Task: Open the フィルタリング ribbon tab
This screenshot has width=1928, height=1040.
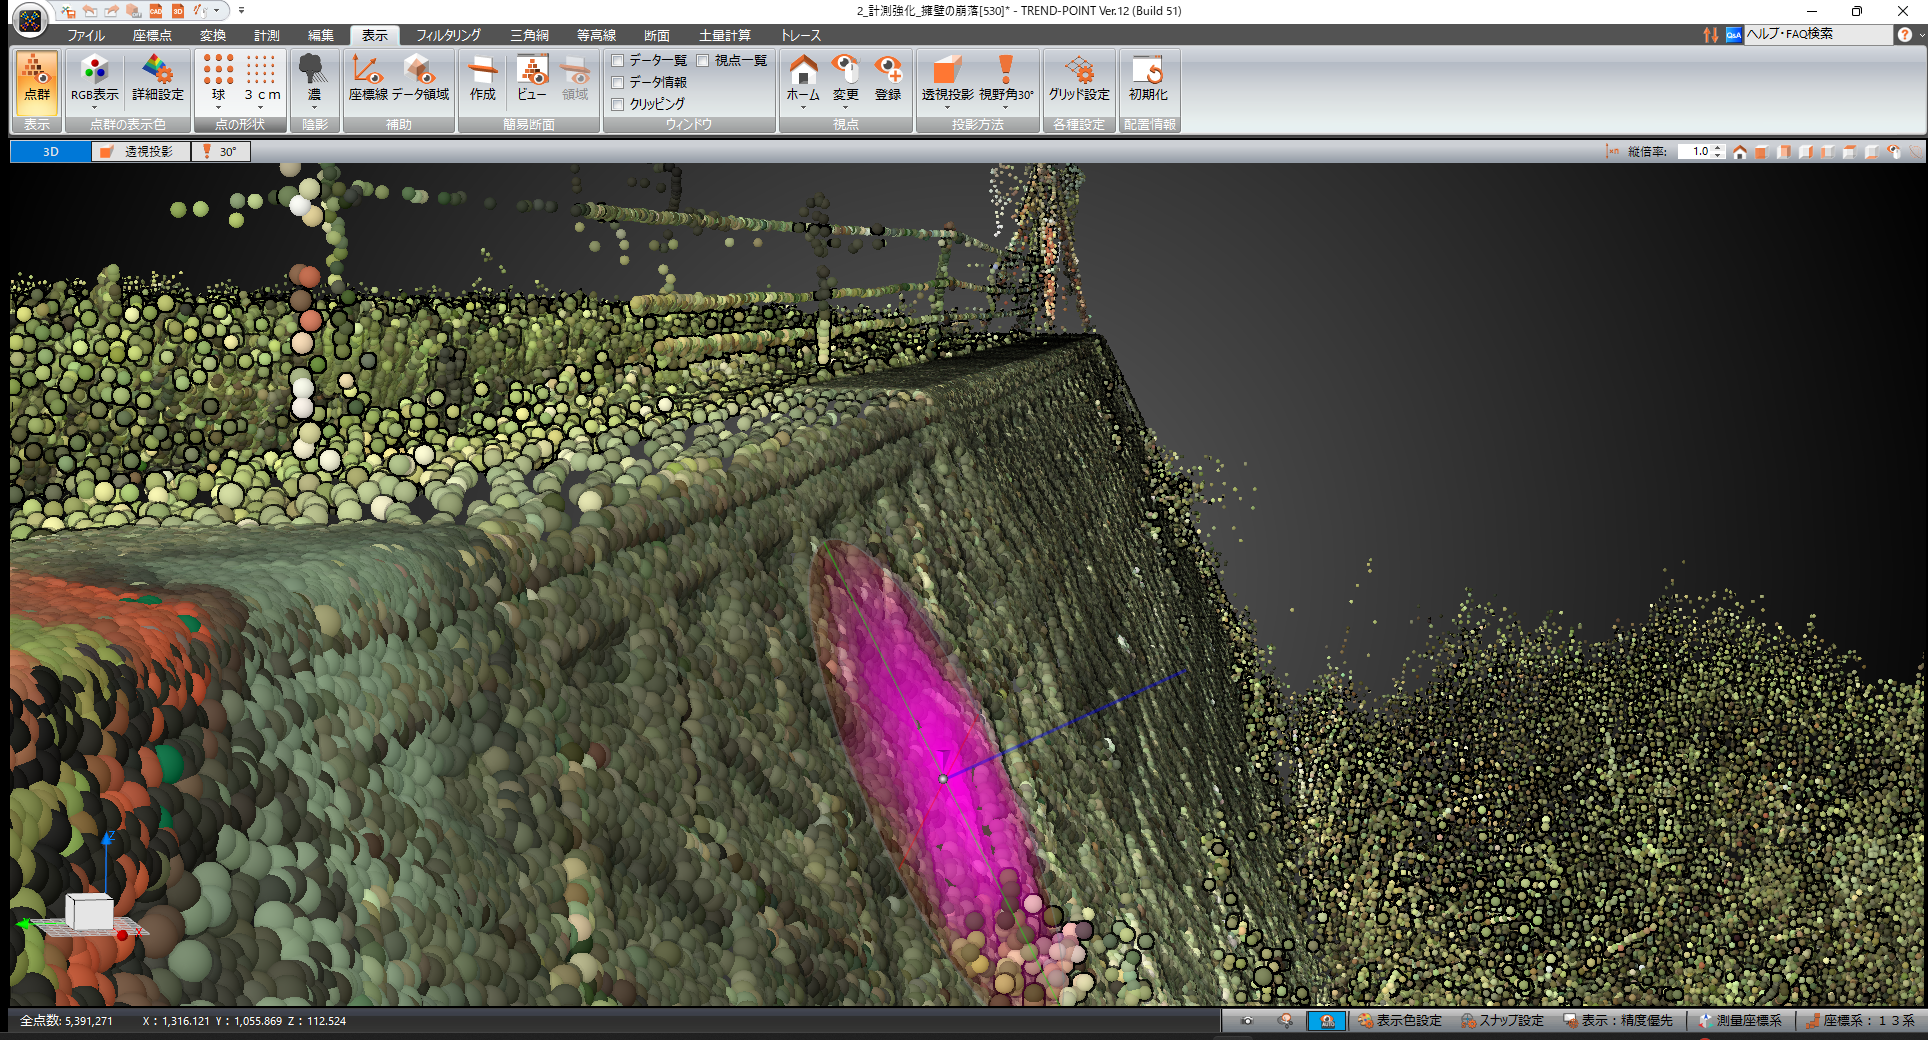Action: 448,35
